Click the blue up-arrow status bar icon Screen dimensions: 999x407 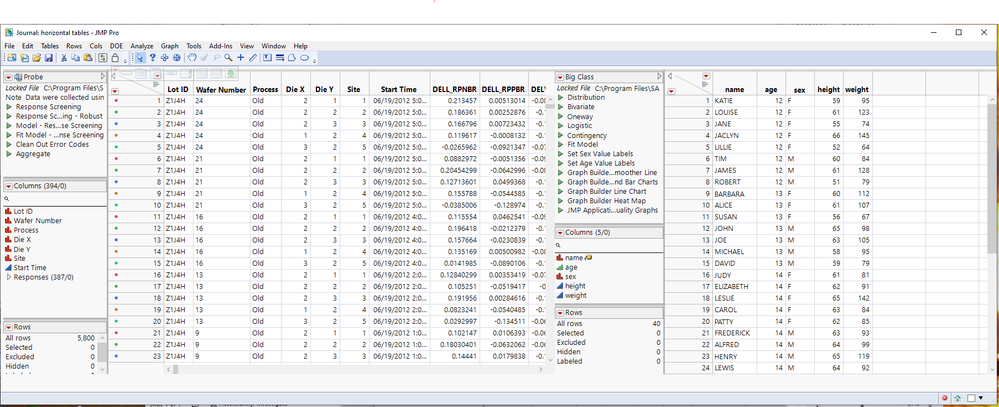click(x=957, y=398)
